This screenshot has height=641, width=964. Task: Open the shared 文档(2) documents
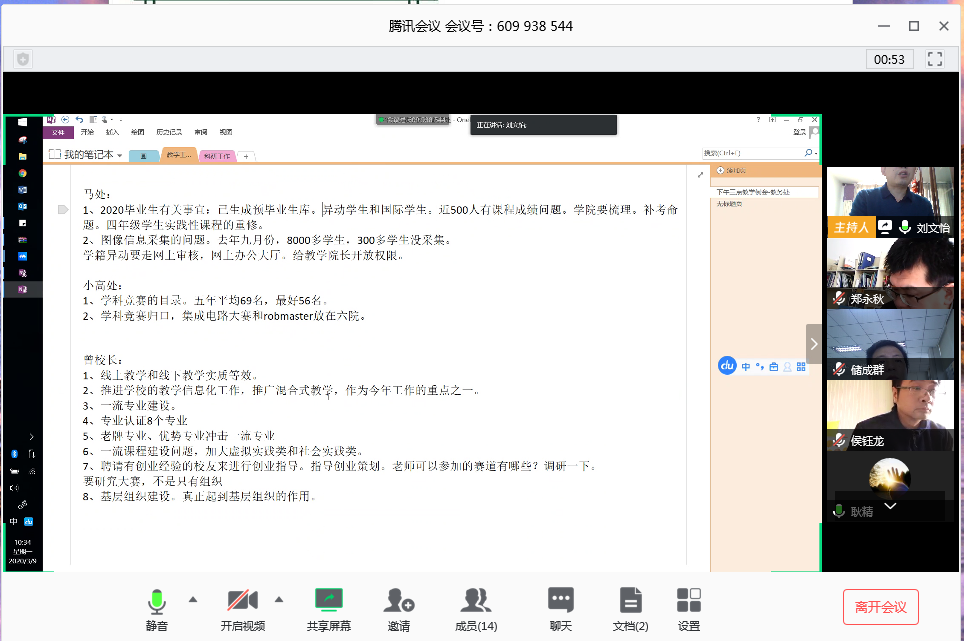point(629,605)
